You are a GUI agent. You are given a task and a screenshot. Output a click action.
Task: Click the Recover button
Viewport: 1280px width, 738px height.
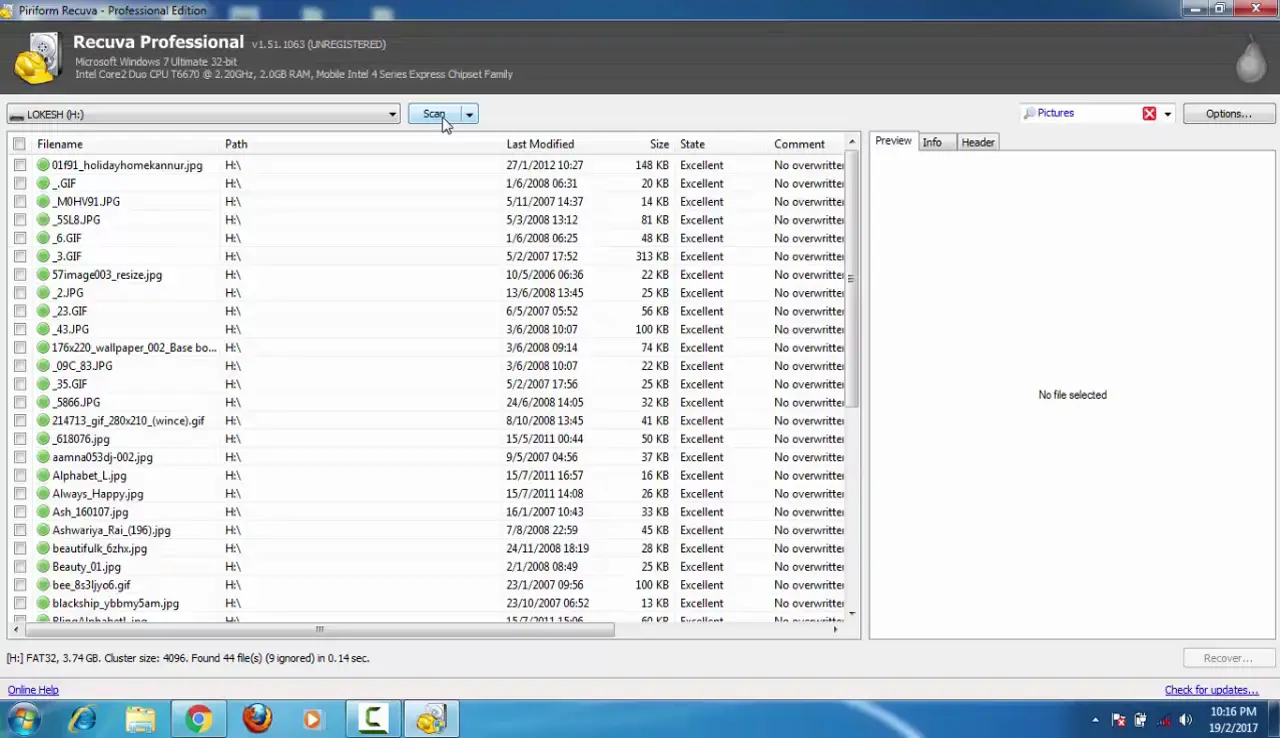pos(1227,658)
